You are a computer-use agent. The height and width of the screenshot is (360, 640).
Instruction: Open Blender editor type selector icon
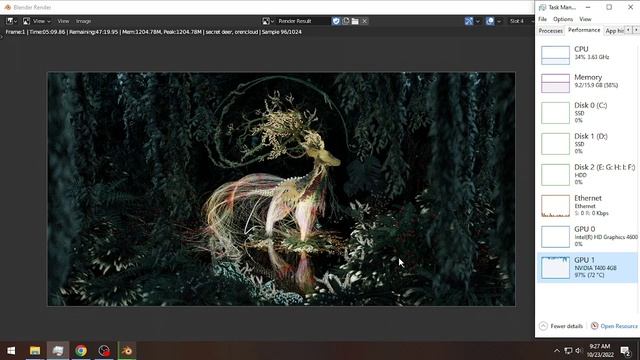(11, 21)
